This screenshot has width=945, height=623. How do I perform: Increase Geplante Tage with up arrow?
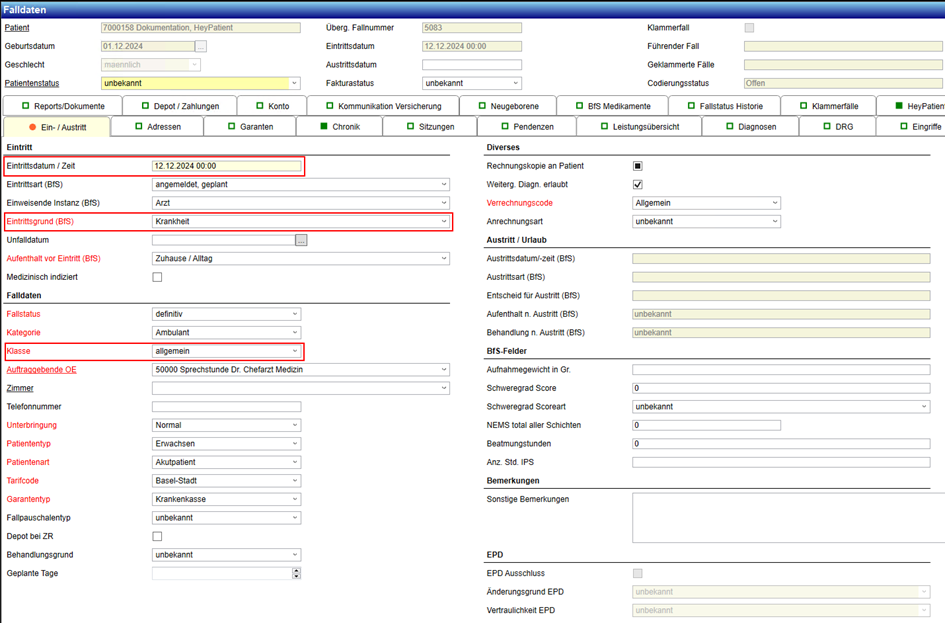[296, 570]
